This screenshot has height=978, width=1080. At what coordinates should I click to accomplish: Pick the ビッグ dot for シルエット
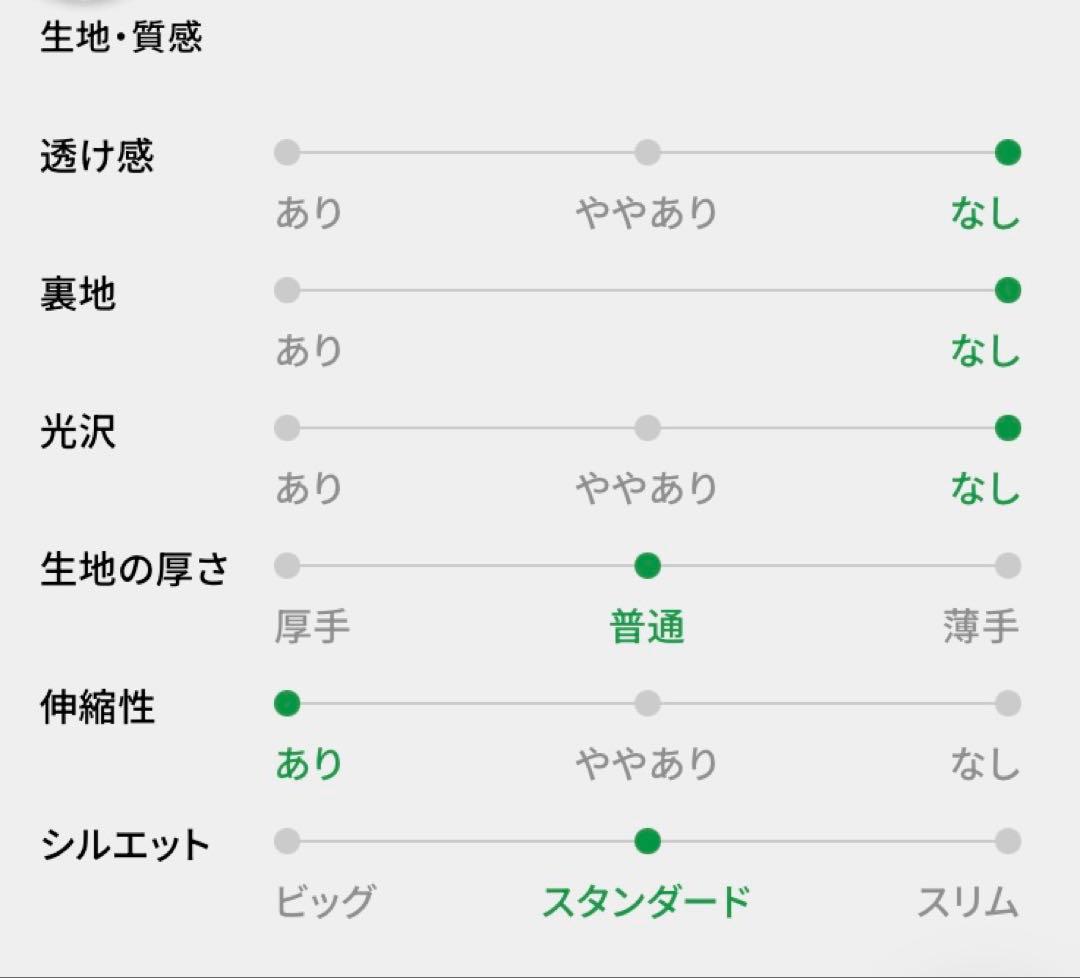(x=287, y=841)
